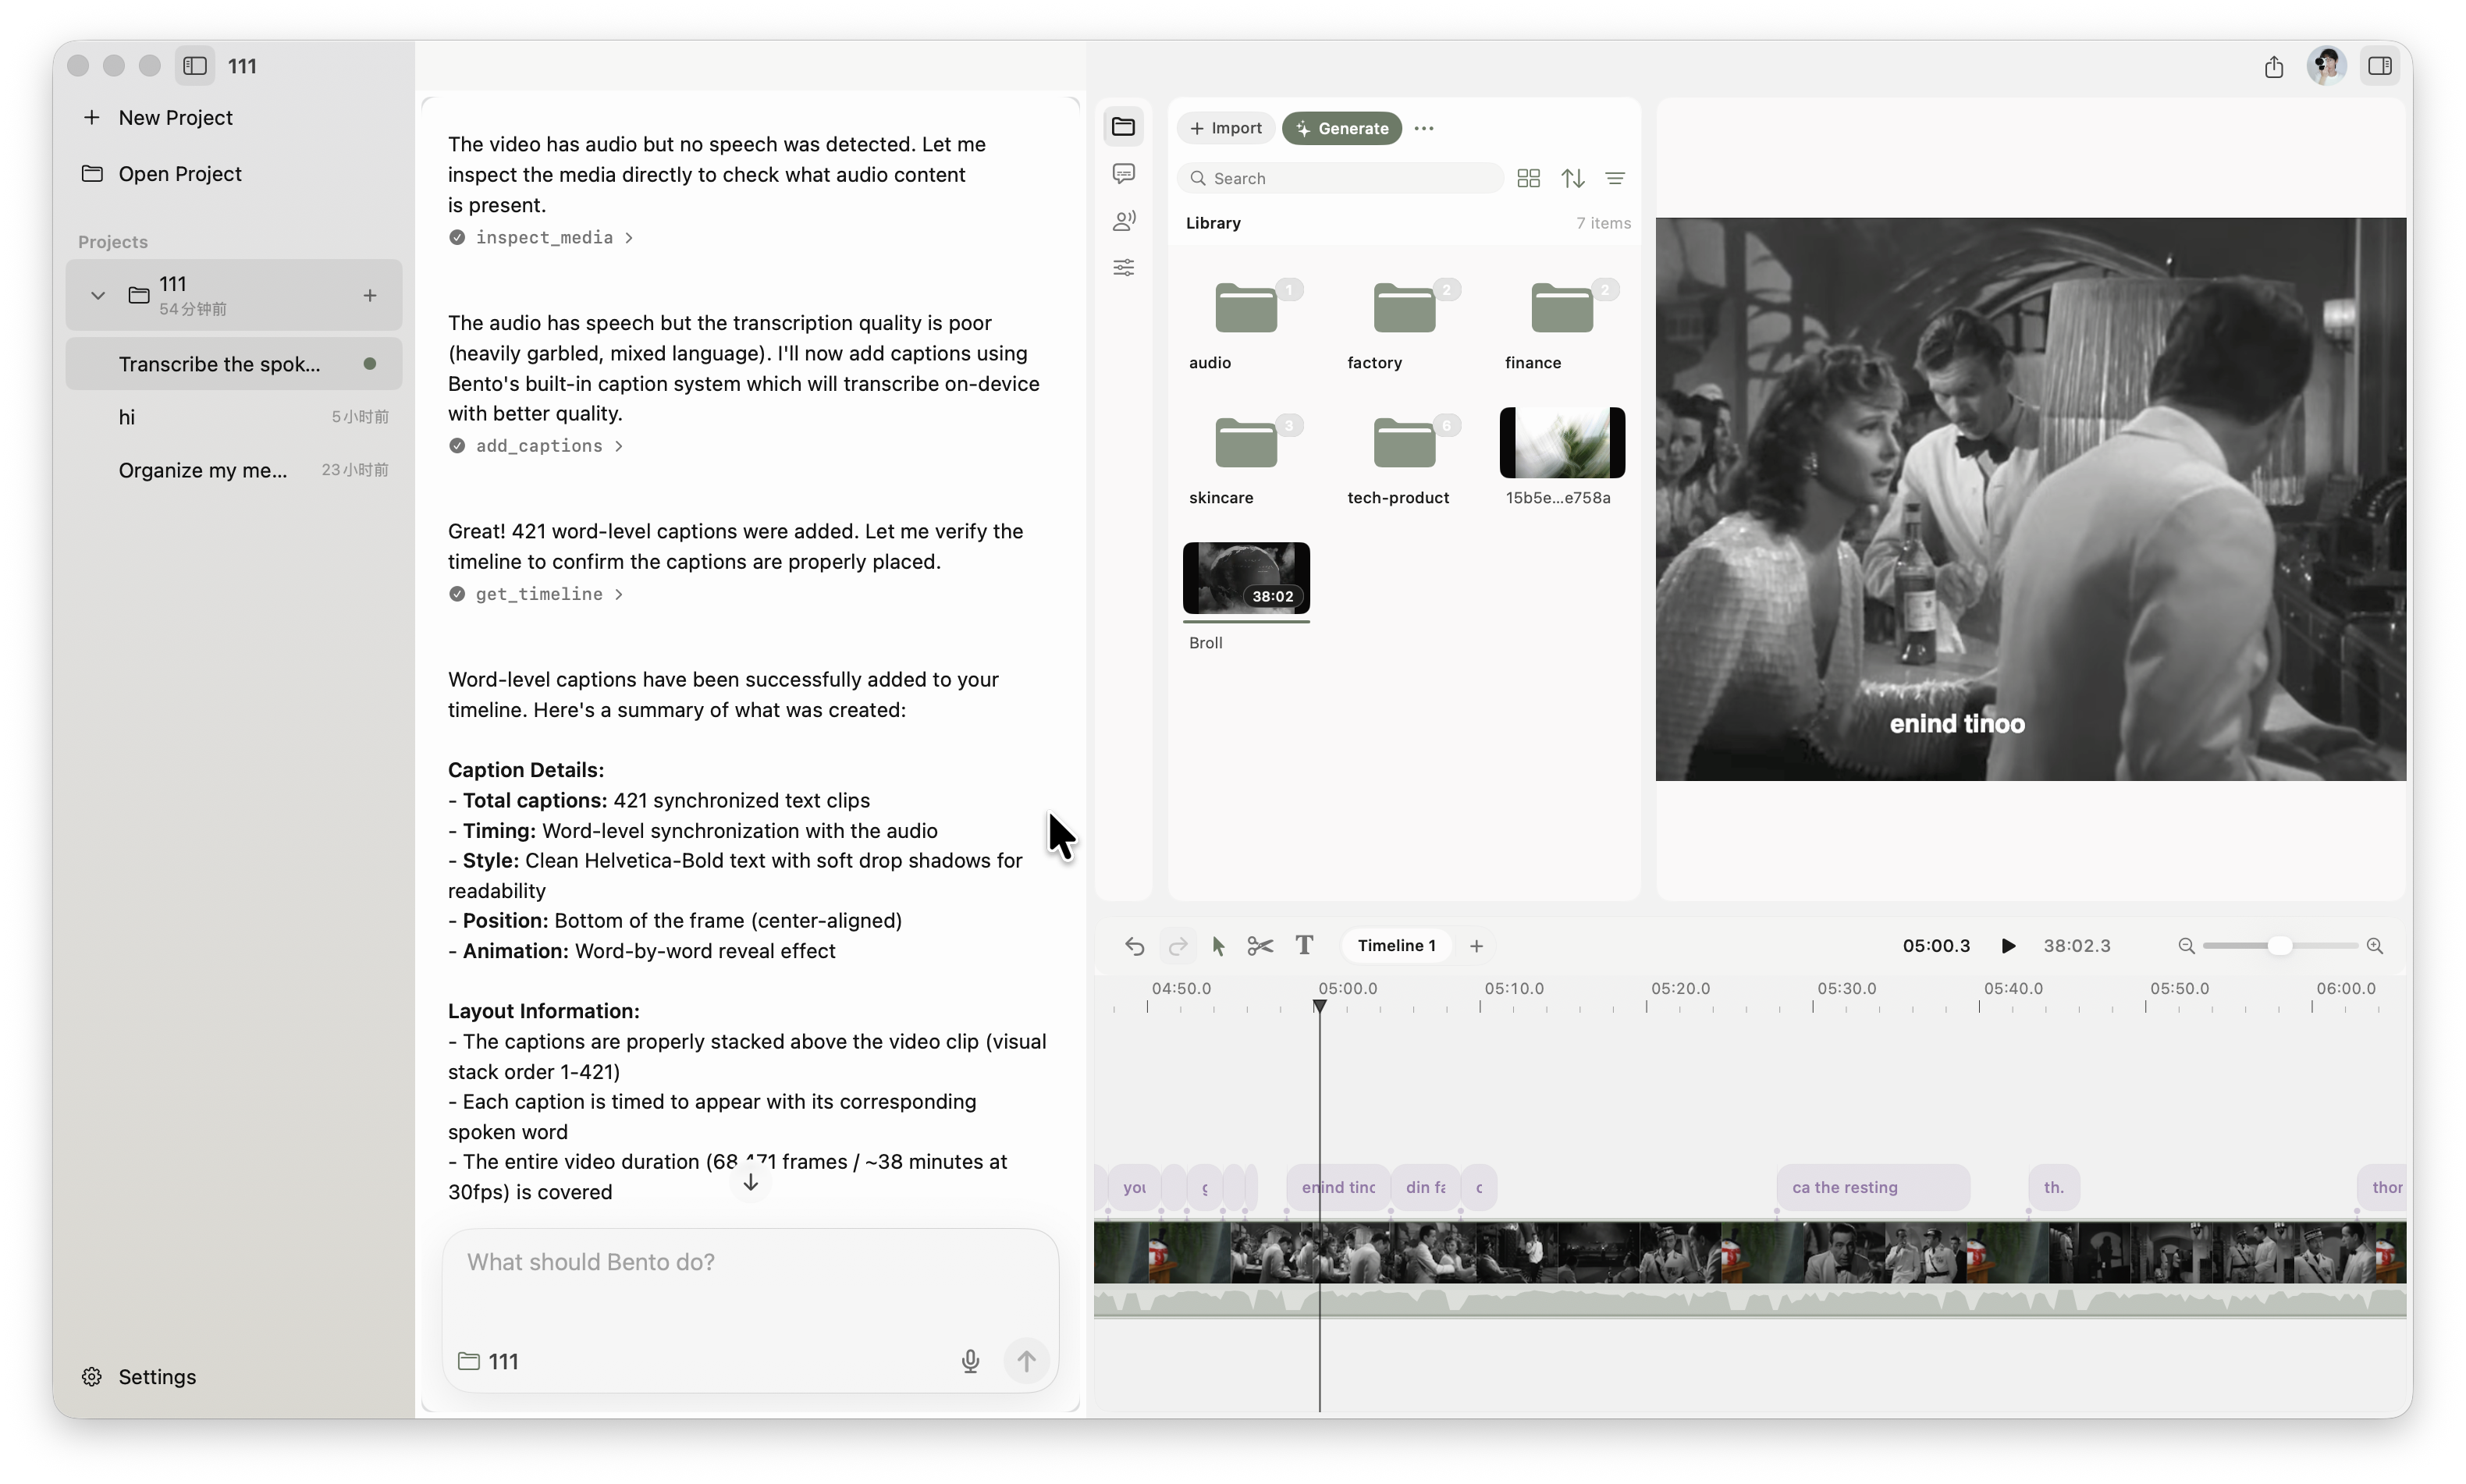Open the hi conversation
Screen dimensions: 2466x1484
[234, 417]
